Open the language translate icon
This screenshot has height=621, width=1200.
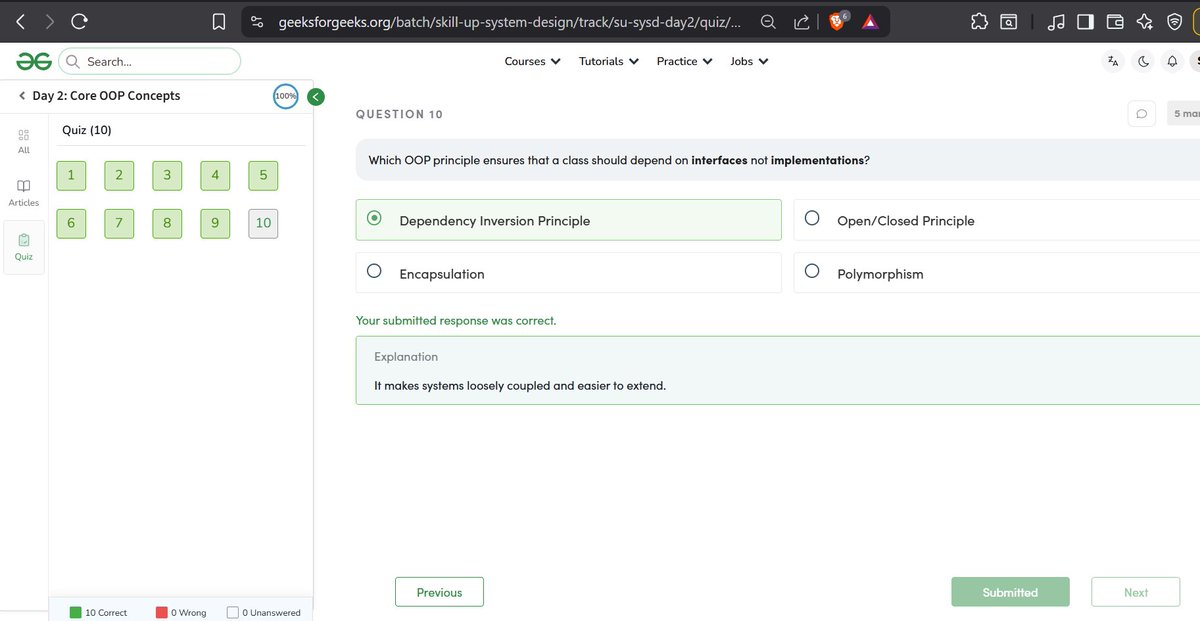click(1113, 61)
